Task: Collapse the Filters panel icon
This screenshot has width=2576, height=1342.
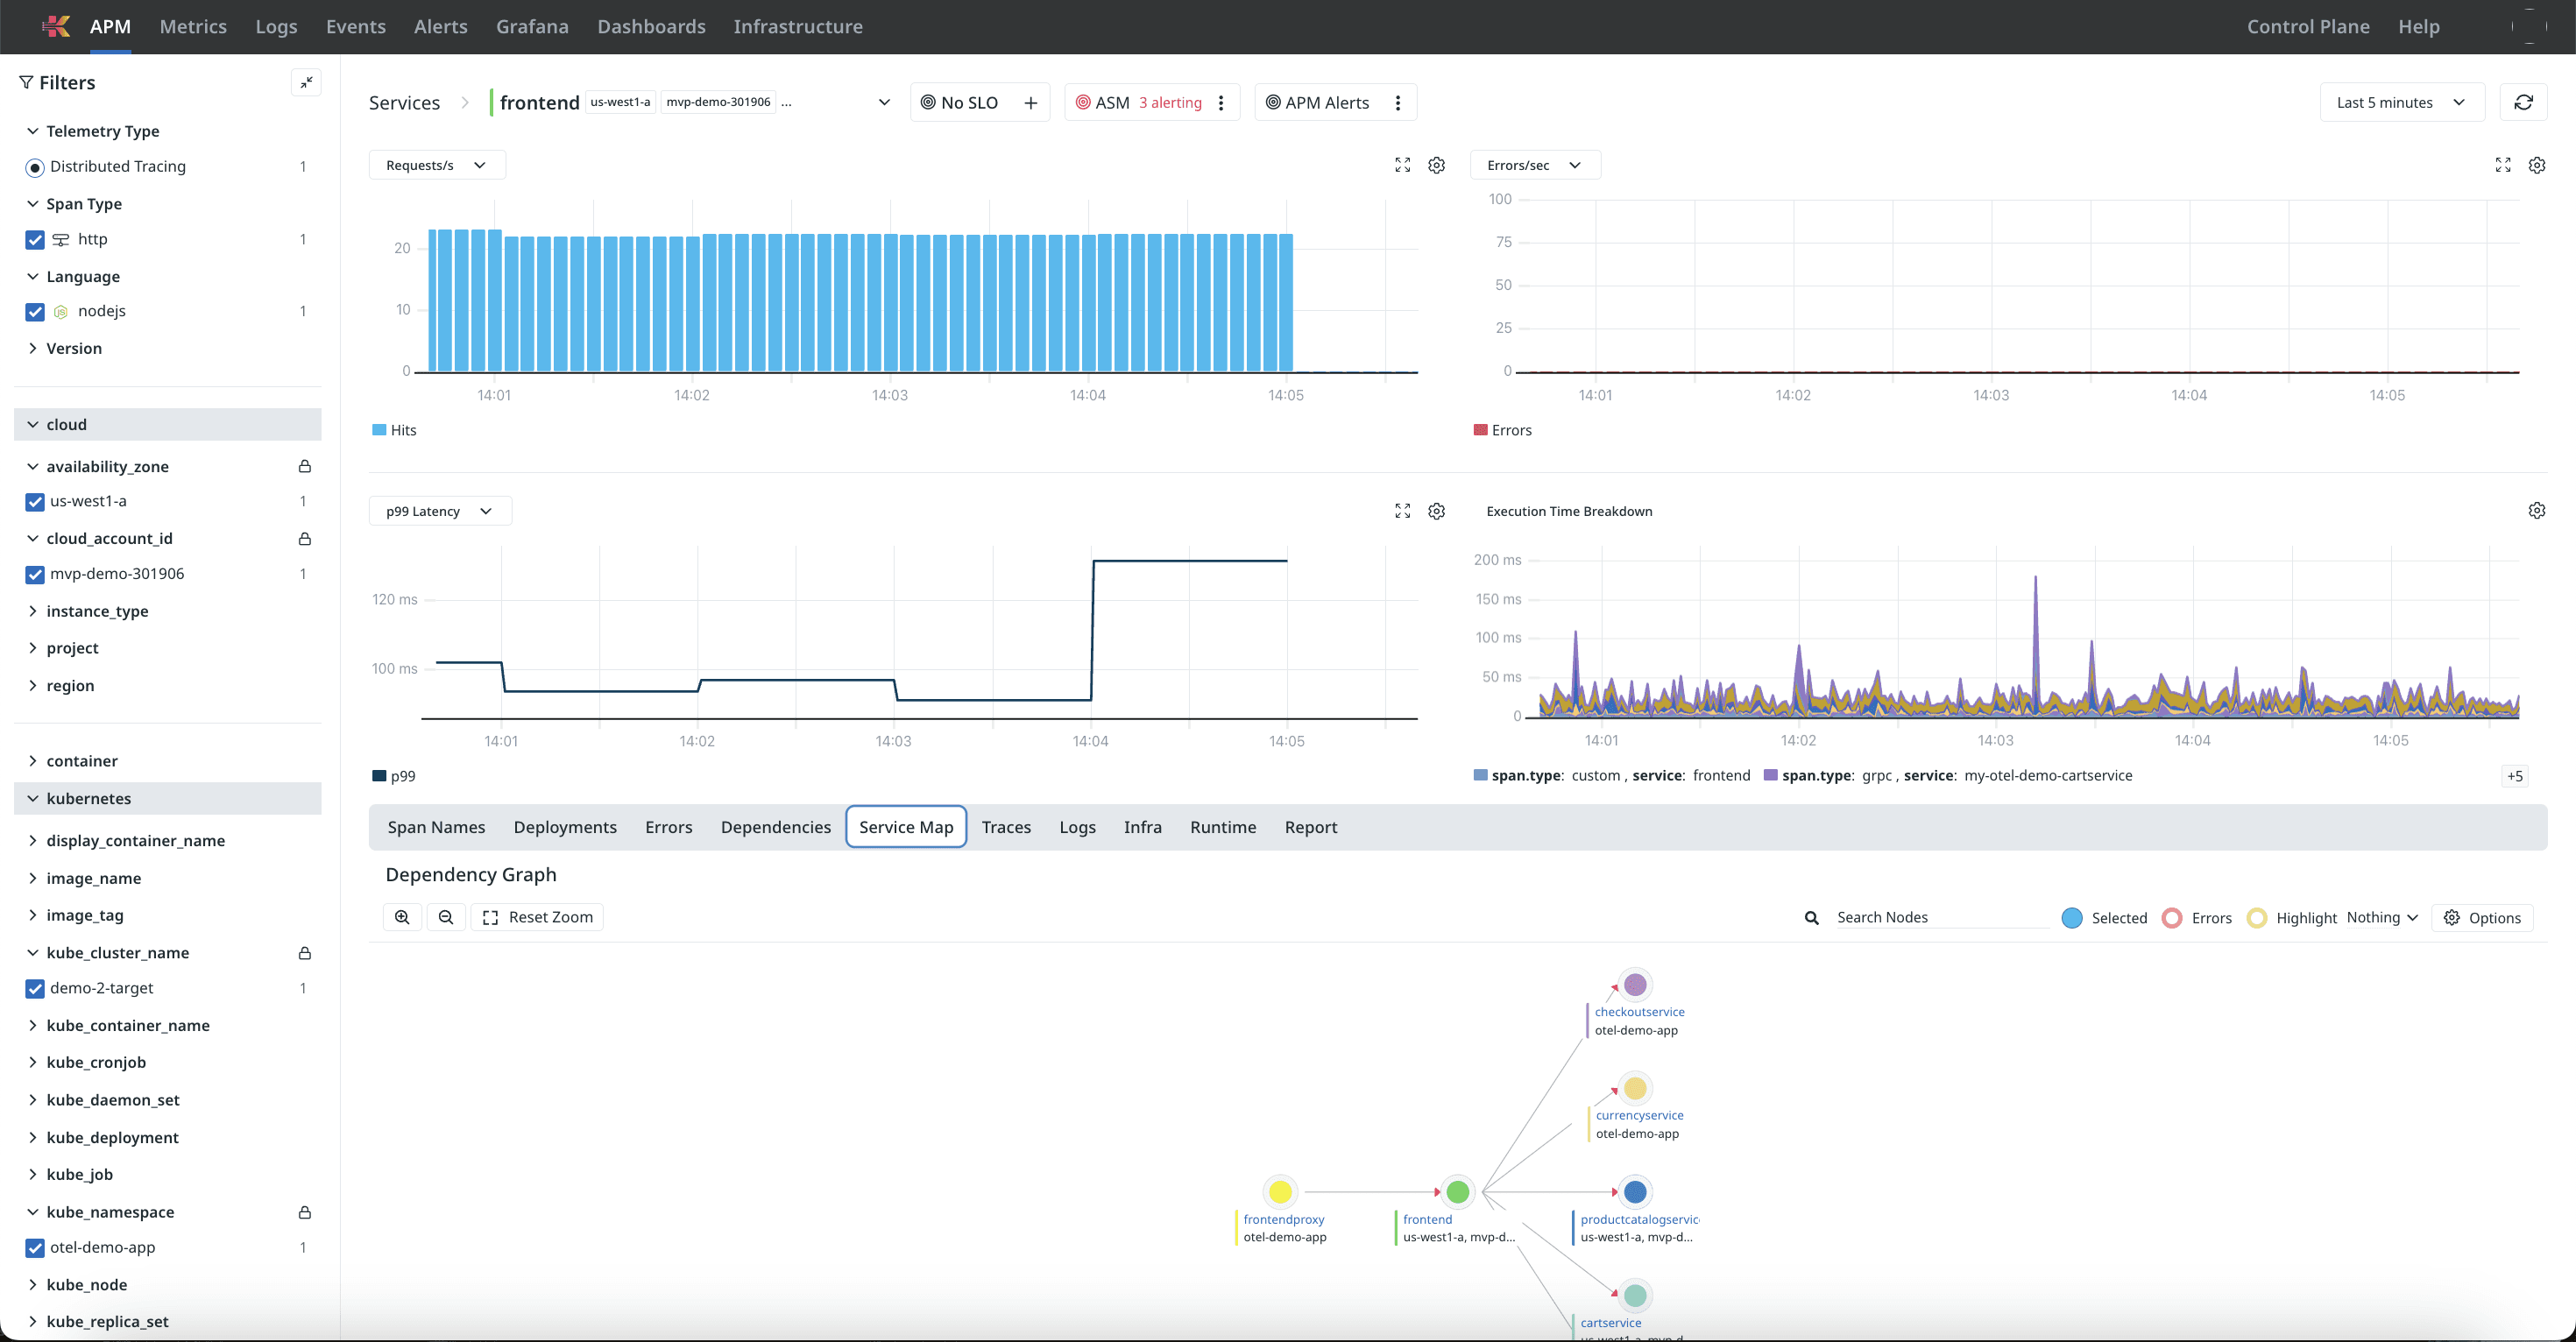Action: coord(306,82)
